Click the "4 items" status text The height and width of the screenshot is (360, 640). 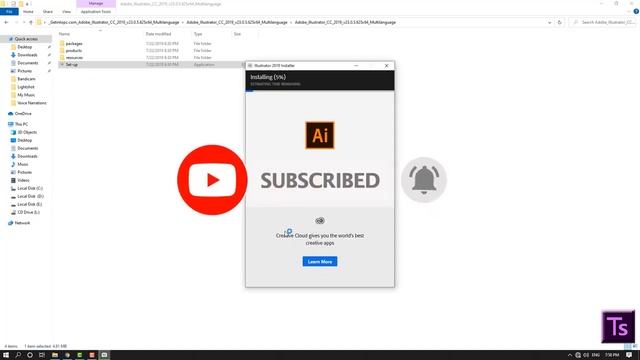pos(11,346)
